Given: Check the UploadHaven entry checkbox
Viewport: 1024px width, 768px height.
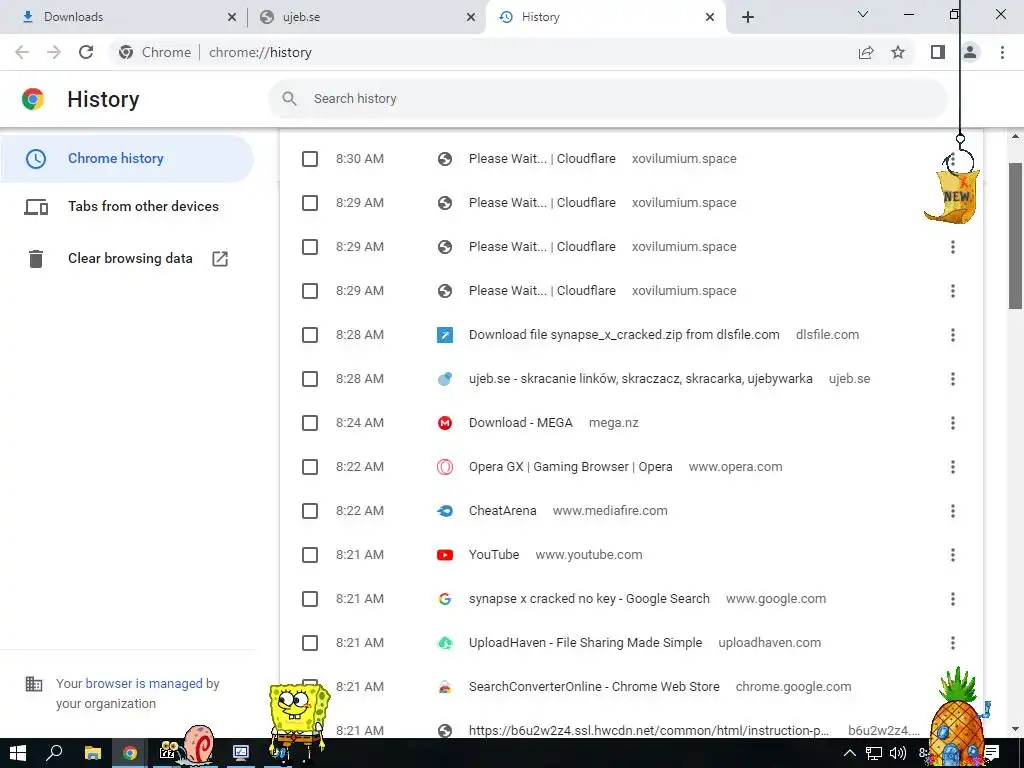Looking at the screenshot, I should click(310, 643).
